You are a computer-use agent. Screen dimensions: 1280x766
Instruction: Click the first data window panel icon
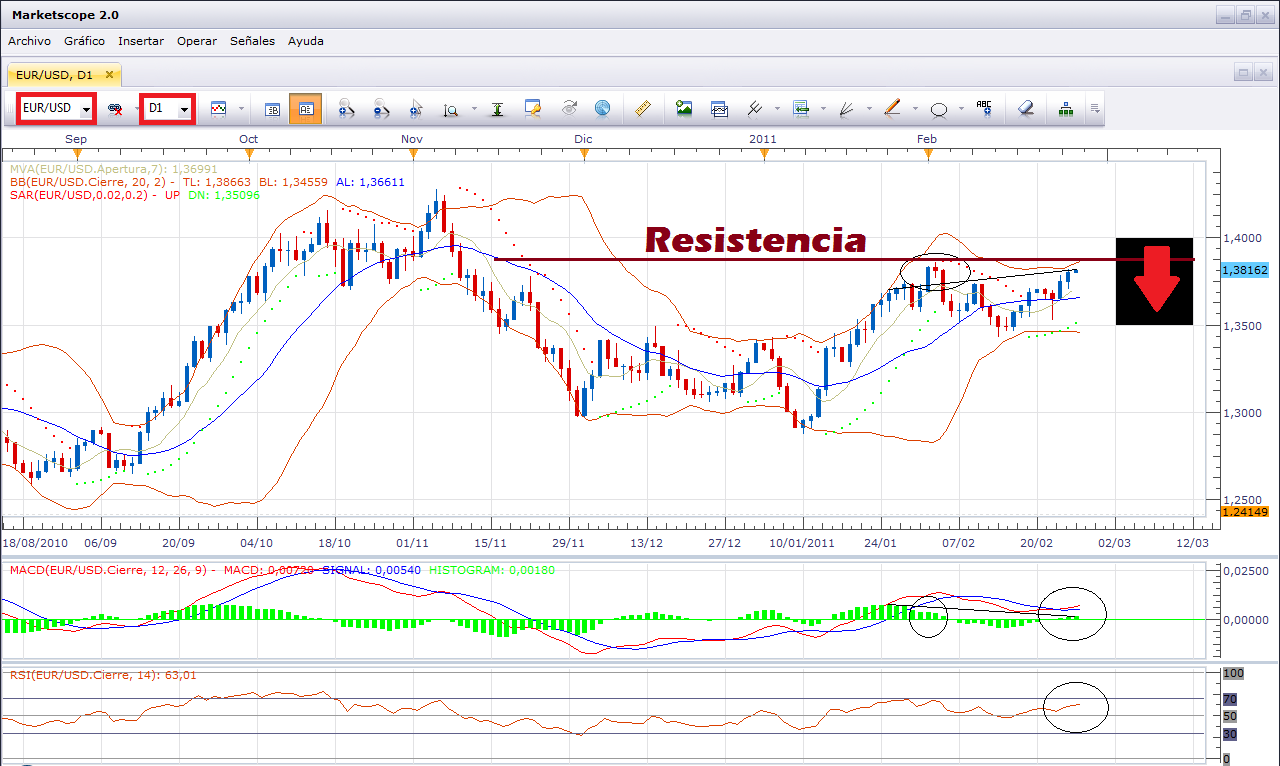[x=272, y=108]
